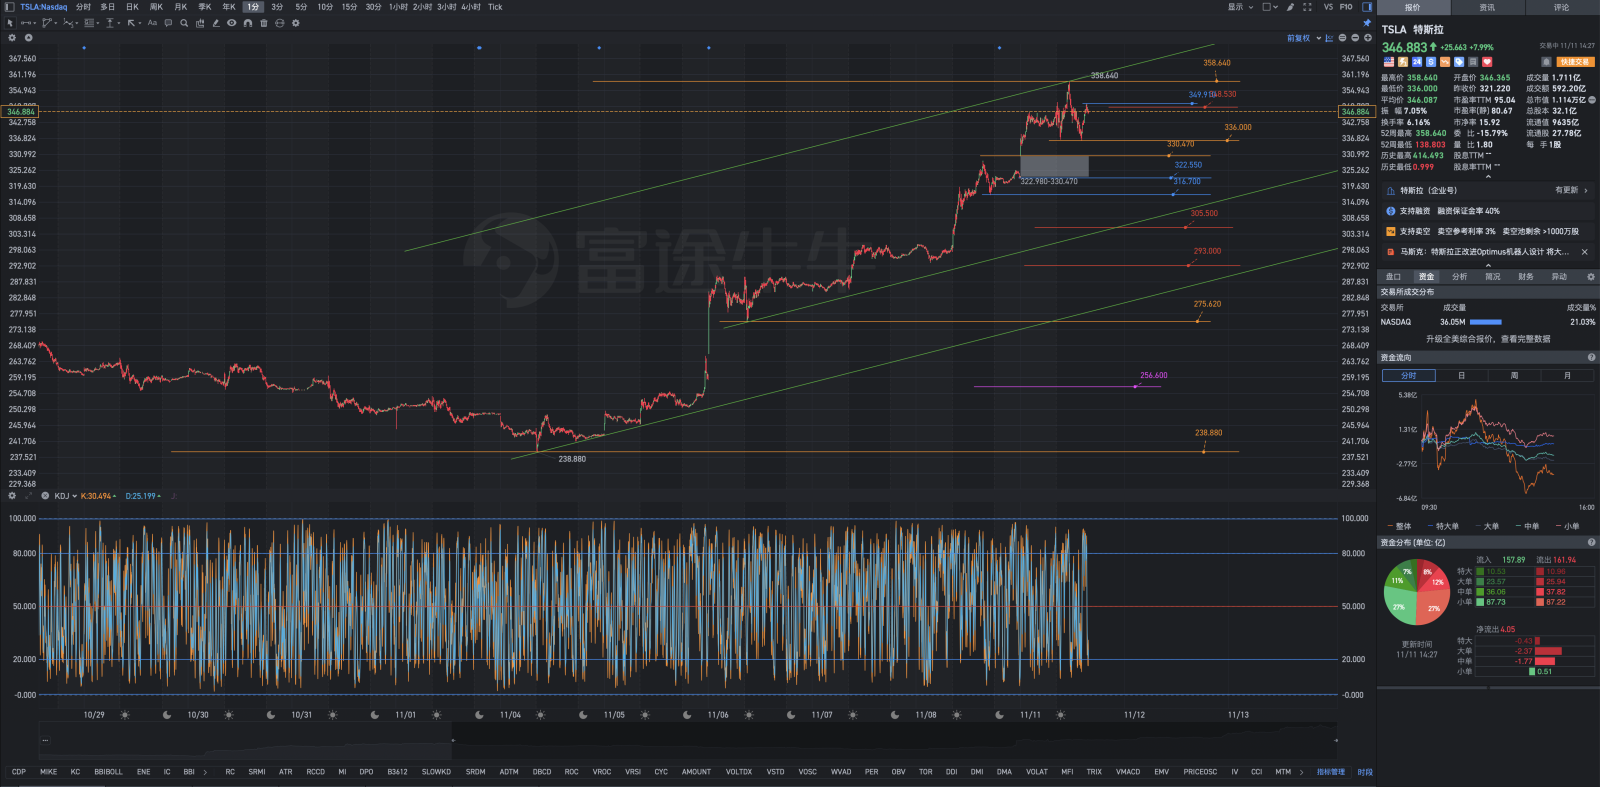The height and width of the screenshot is (787, 1600).
Task: Select the 30分 timeframe
Action: 373,7
